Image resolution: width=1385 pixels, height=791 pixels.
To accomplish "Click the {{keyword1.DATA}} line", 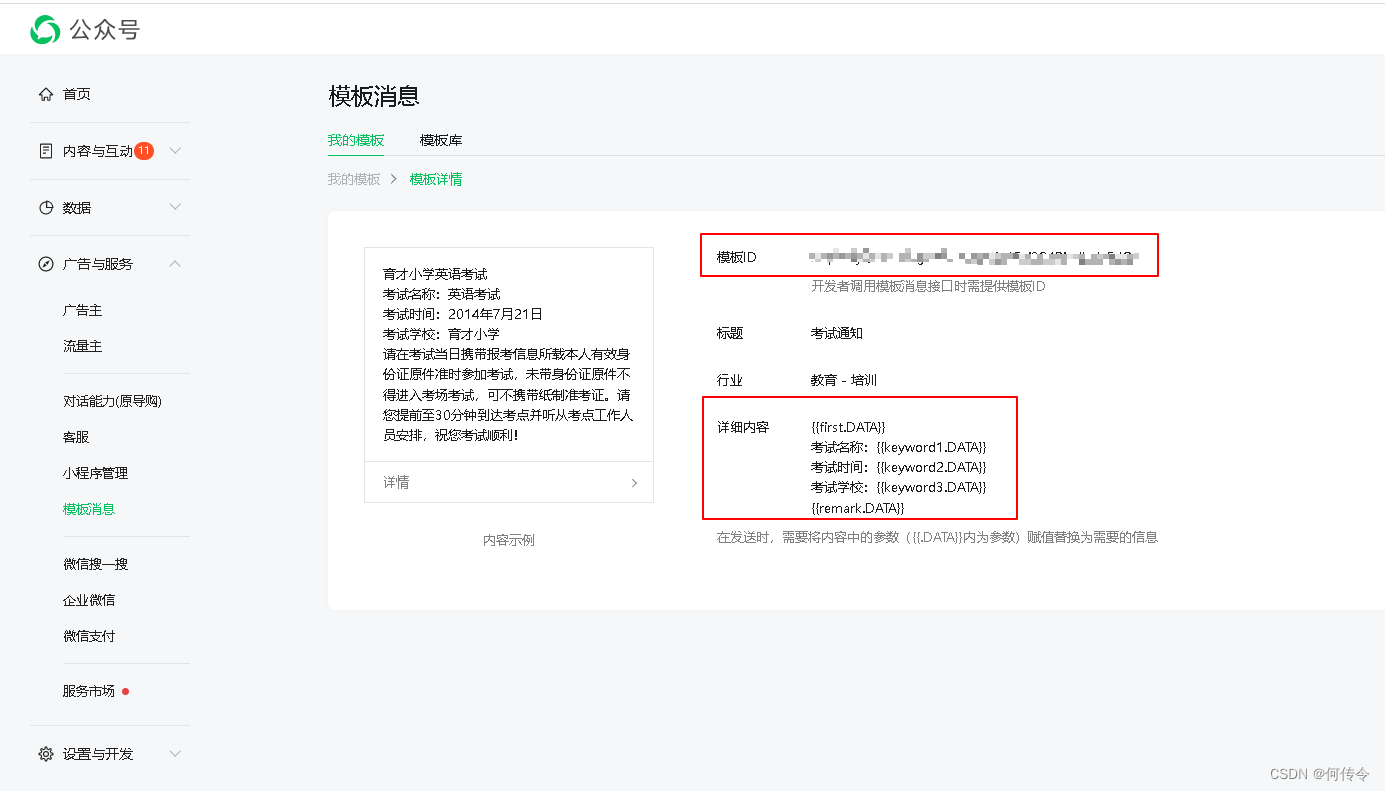I will 898,447.
